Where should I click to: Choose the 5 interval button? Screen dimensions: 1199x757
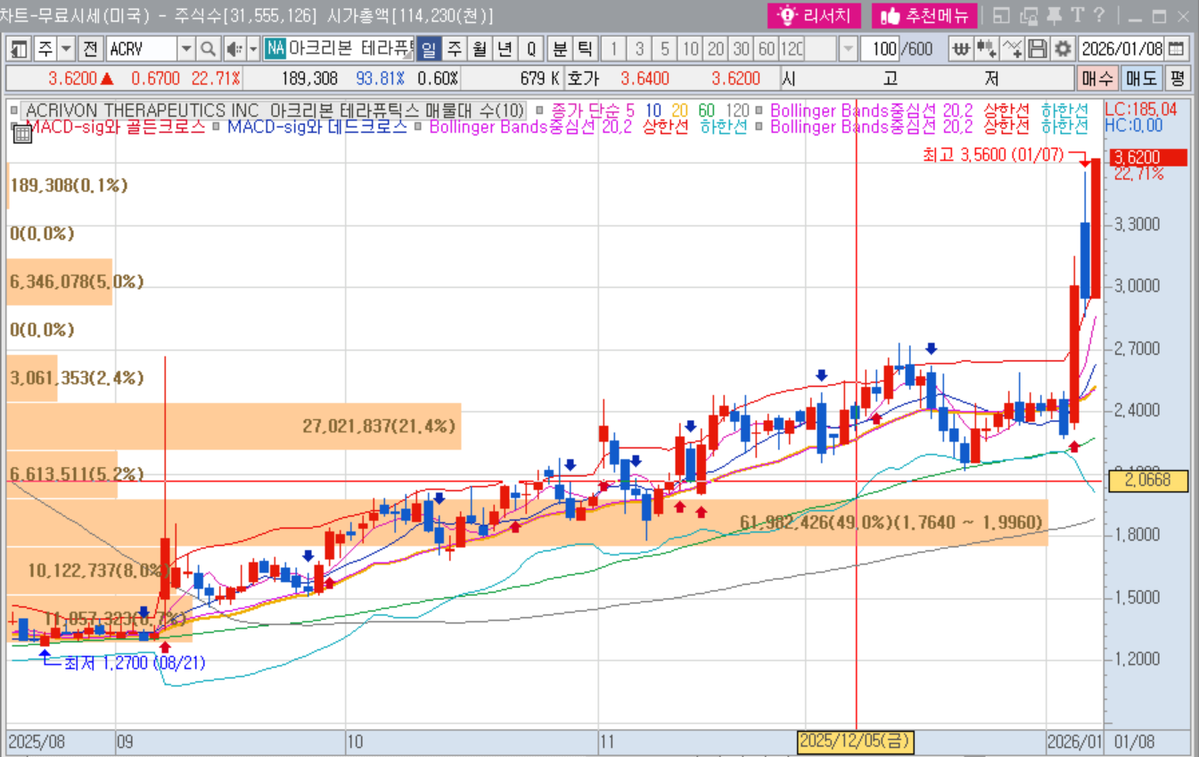click(664, 50)
